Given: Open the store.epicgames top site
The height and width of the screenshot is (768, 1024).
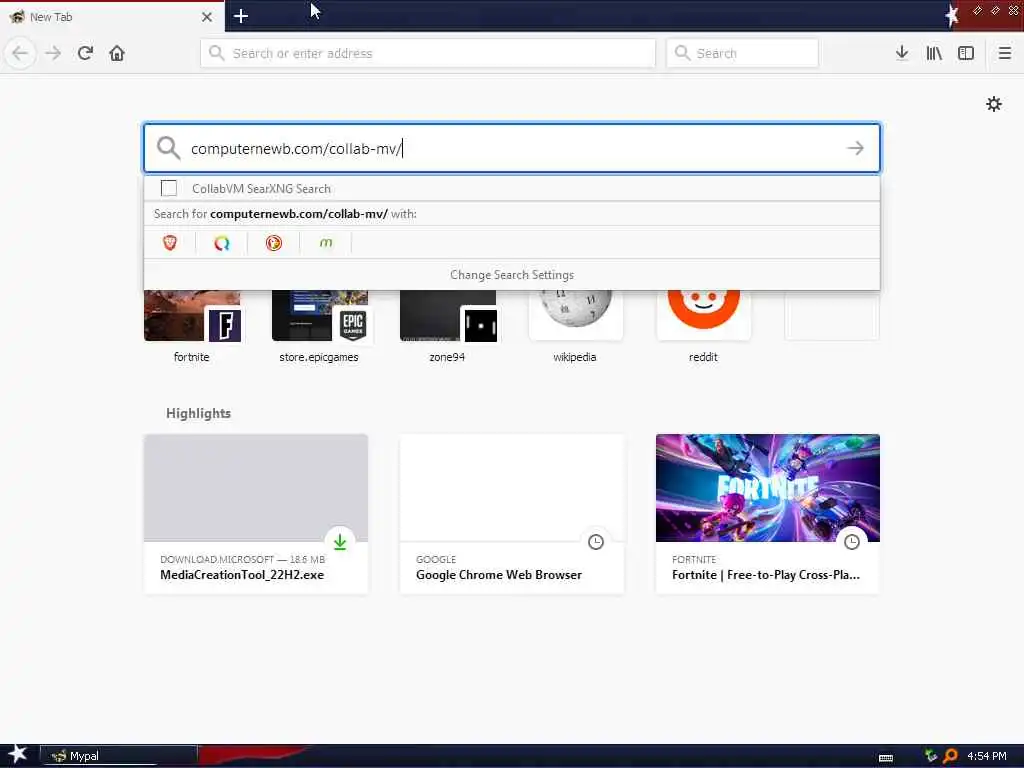Looking at the screenshot, I should (320, 327).
